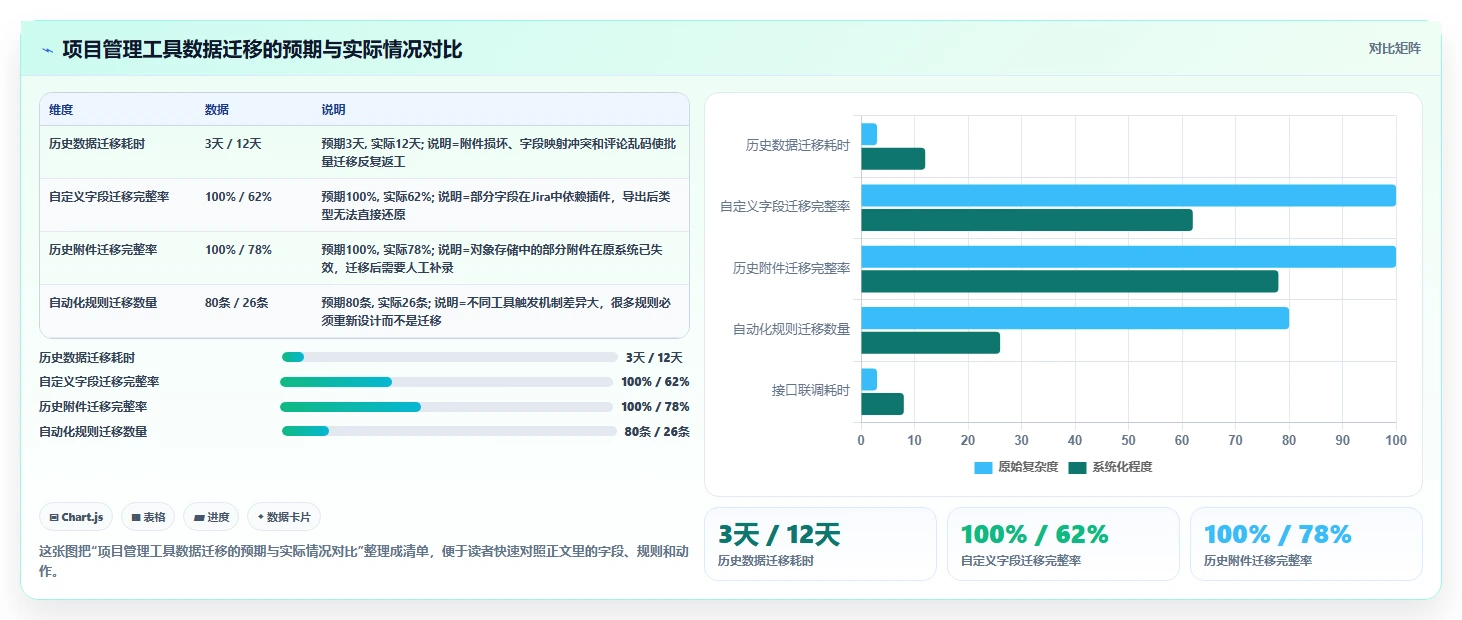Toggle 原始复杂度 legend swatch
This screenshot has width=1462, height=620.
983,467
